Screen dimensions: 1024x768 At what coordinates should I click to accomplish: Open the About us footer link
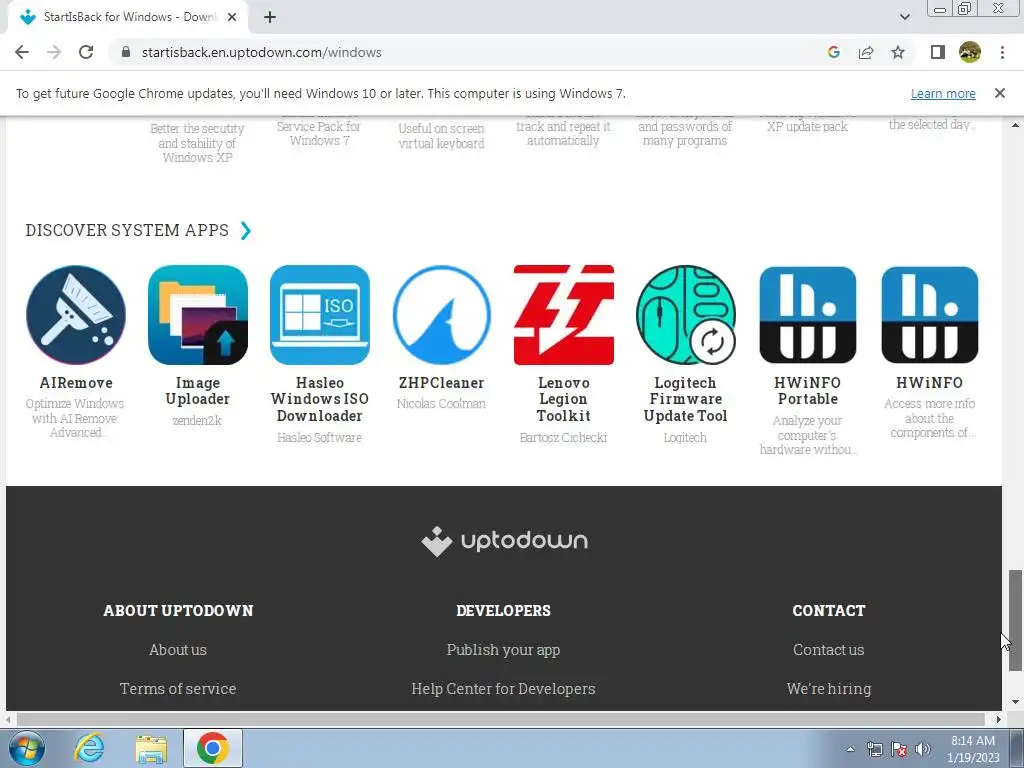point(178,650)
